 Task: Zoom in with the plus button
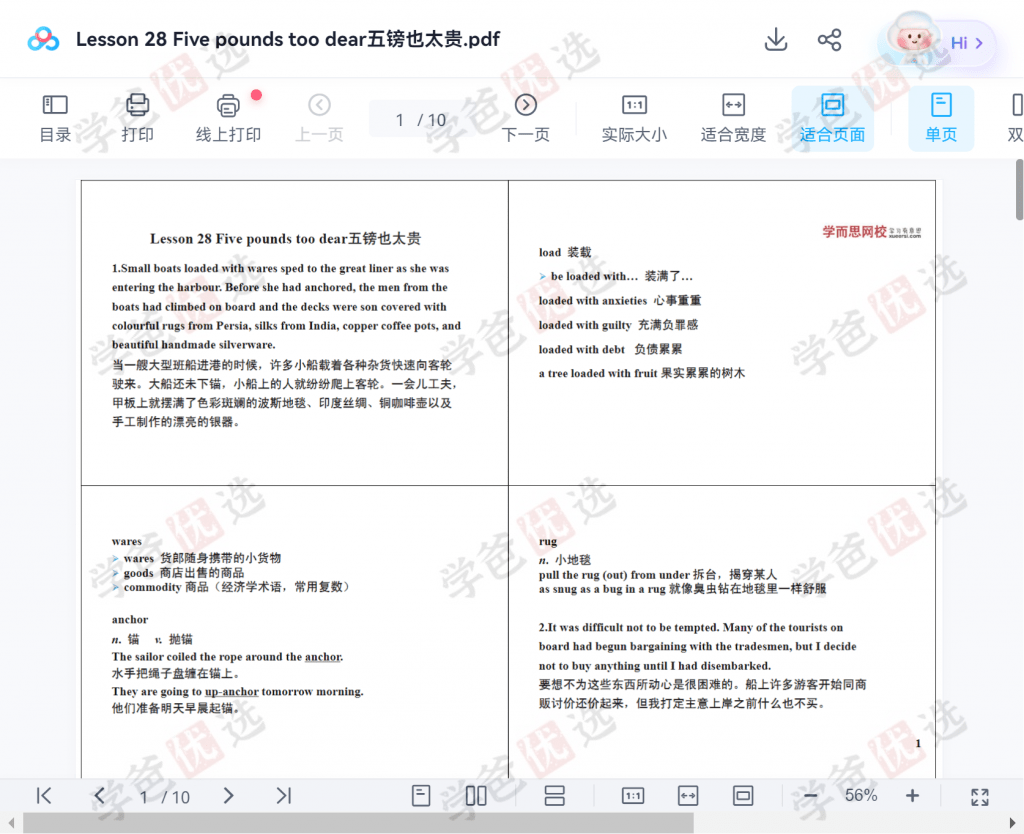[x=912, y=795]
